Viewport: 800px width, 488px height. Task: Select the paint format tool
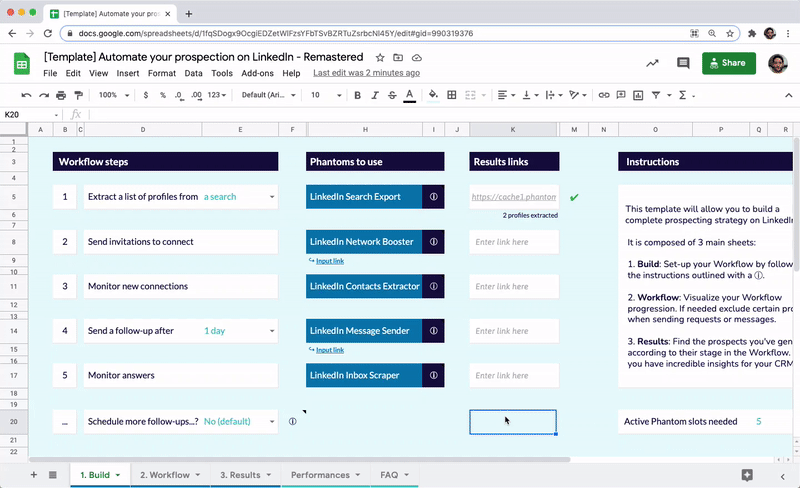tap(79, 95)
